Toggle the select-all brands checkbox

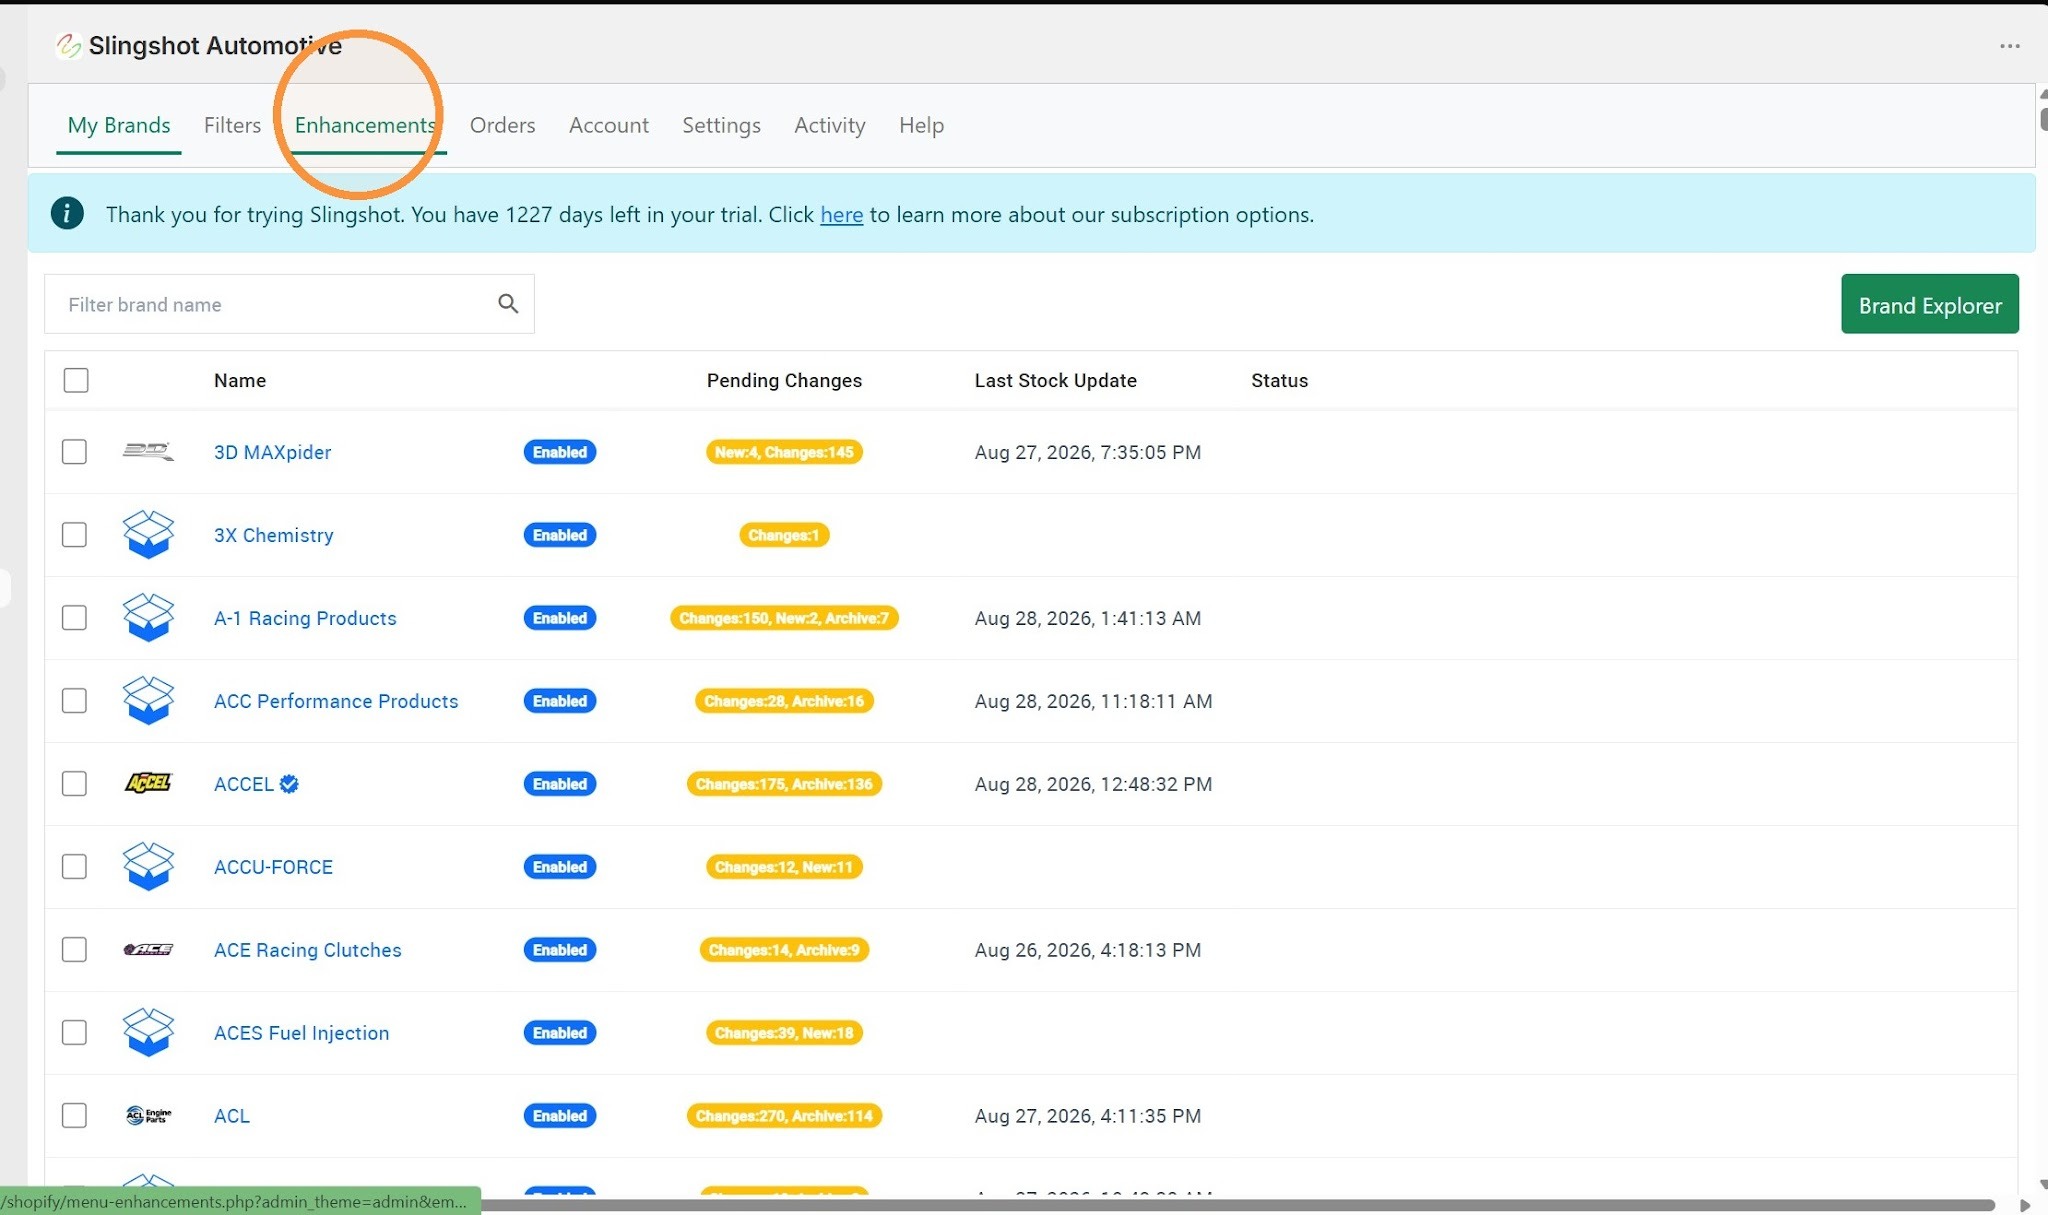[x=76, y=380]
